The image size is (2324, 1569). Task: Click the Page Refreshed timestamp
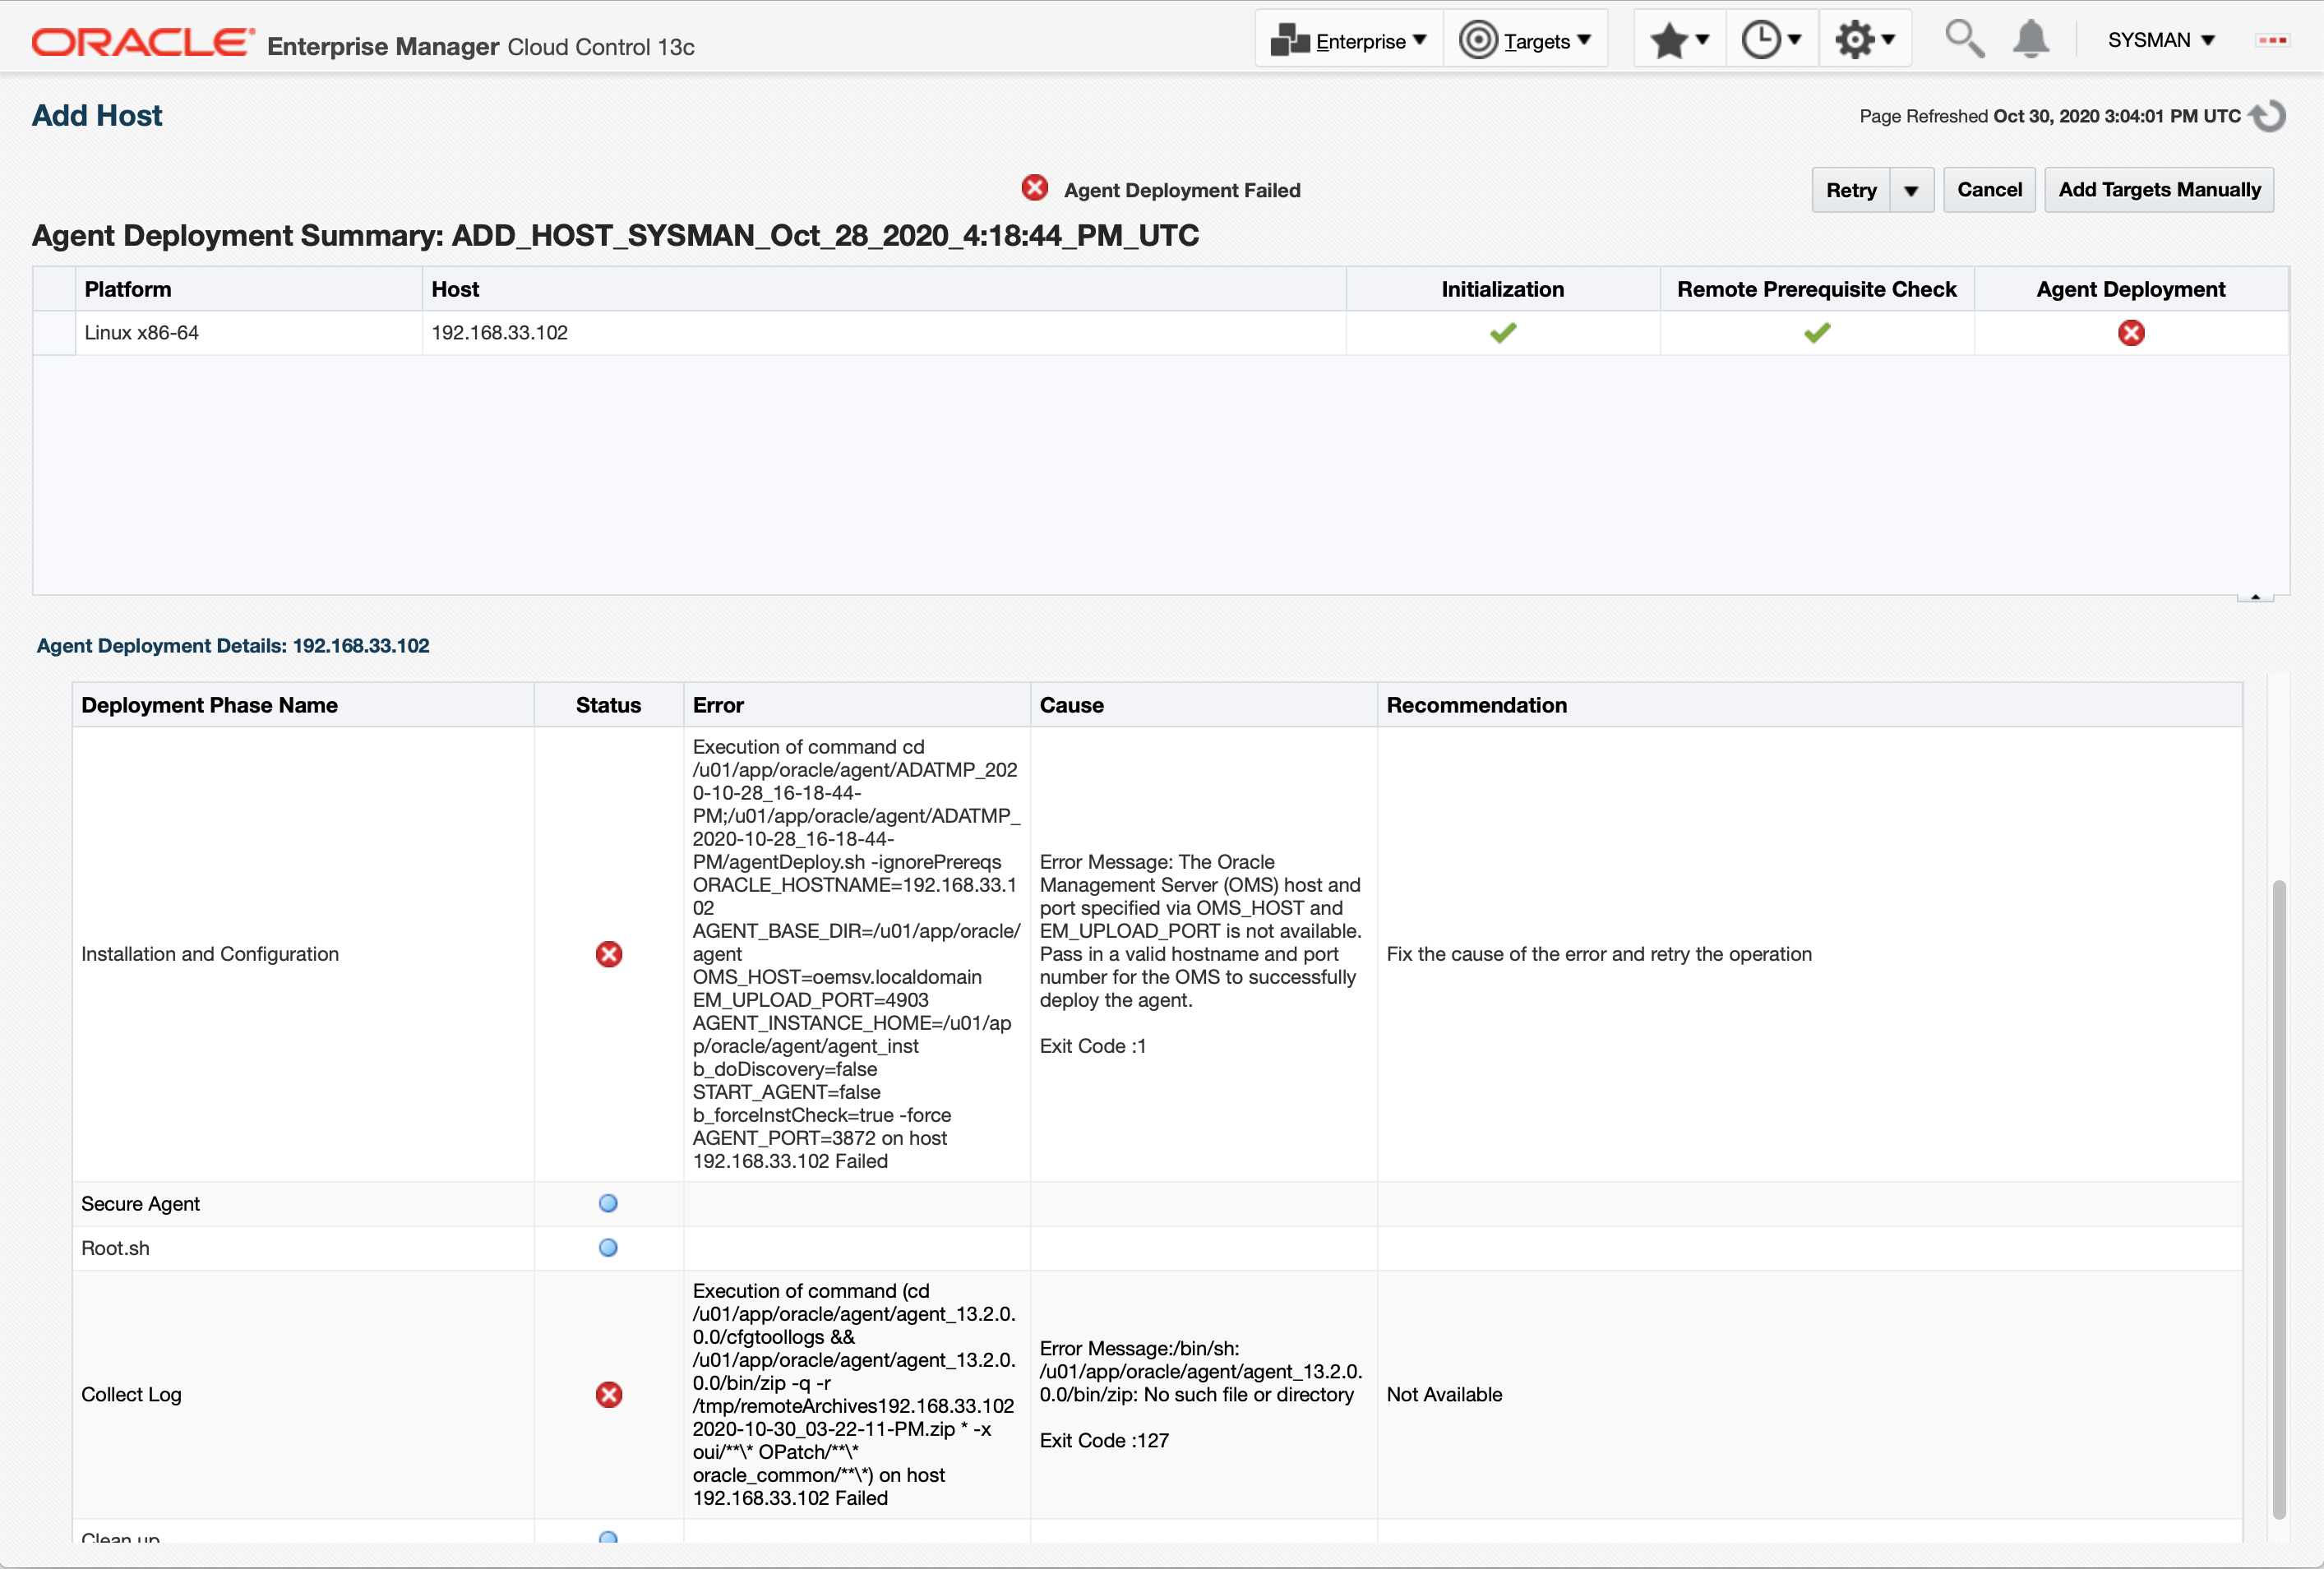2050,116
